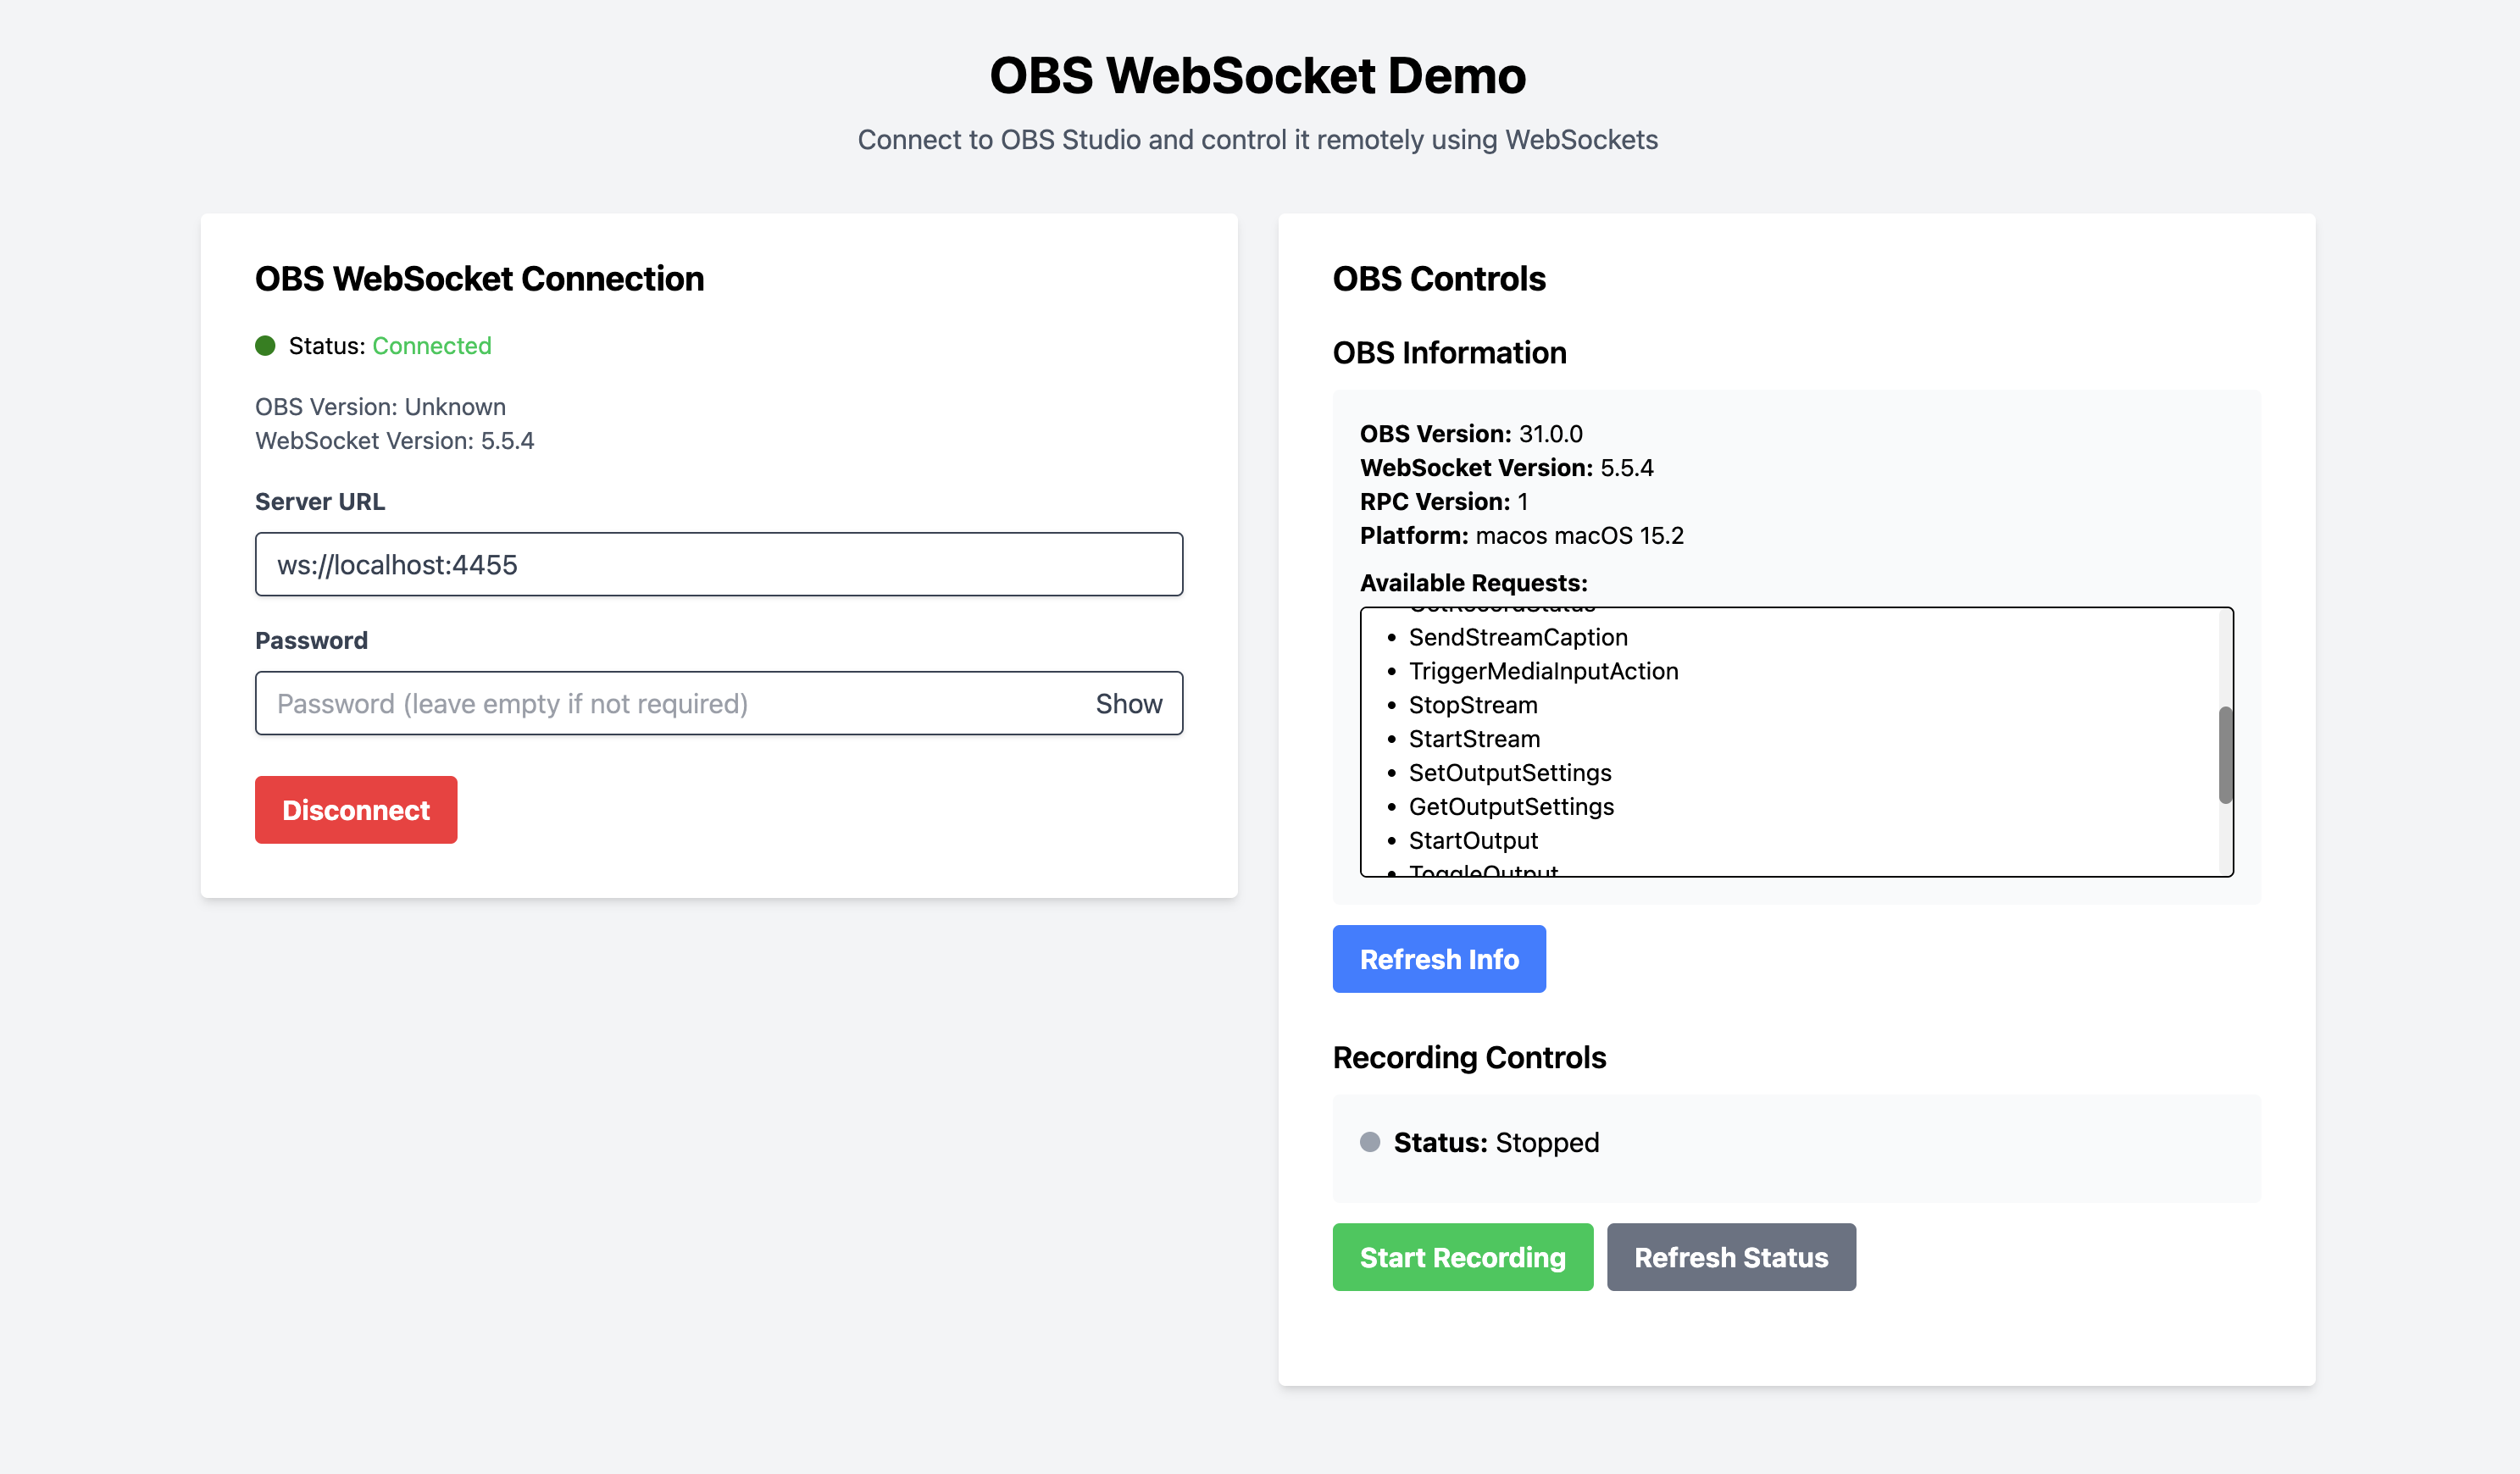The image size is (2520, 1474).
Task: Click the green Connected status indicator dot
Action: (264, 346)
